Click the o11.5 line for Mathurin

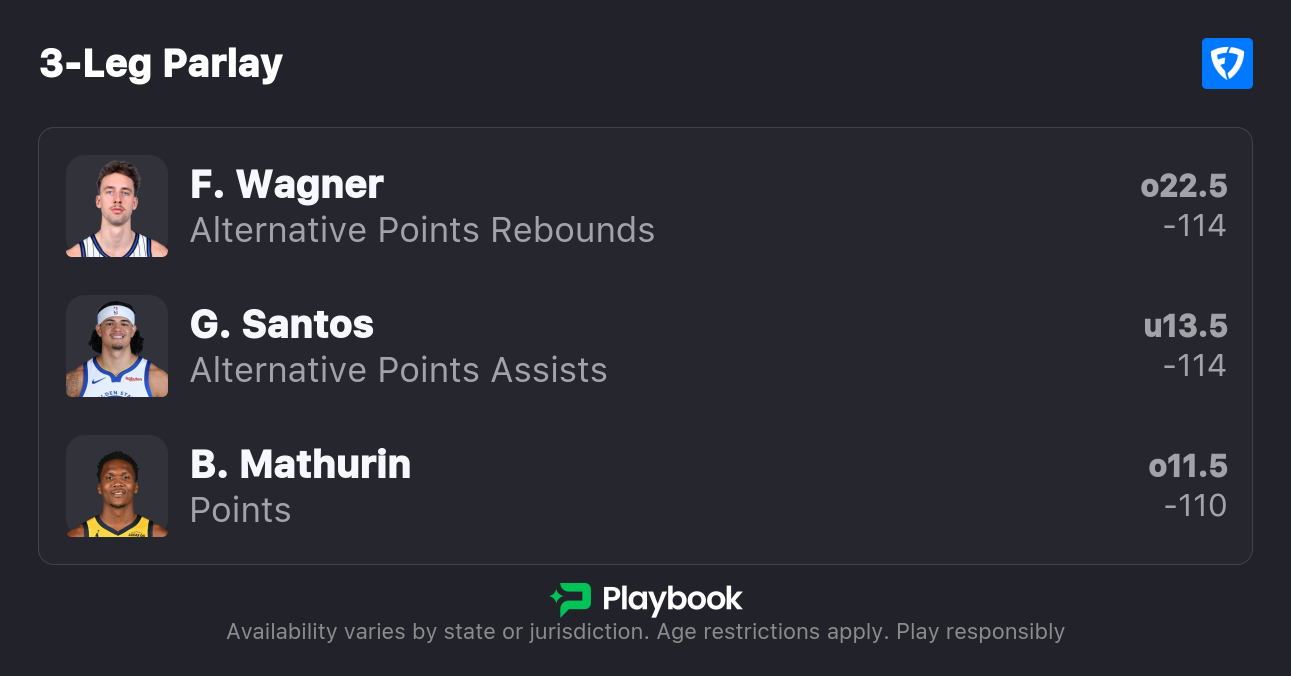(1187, 466)
